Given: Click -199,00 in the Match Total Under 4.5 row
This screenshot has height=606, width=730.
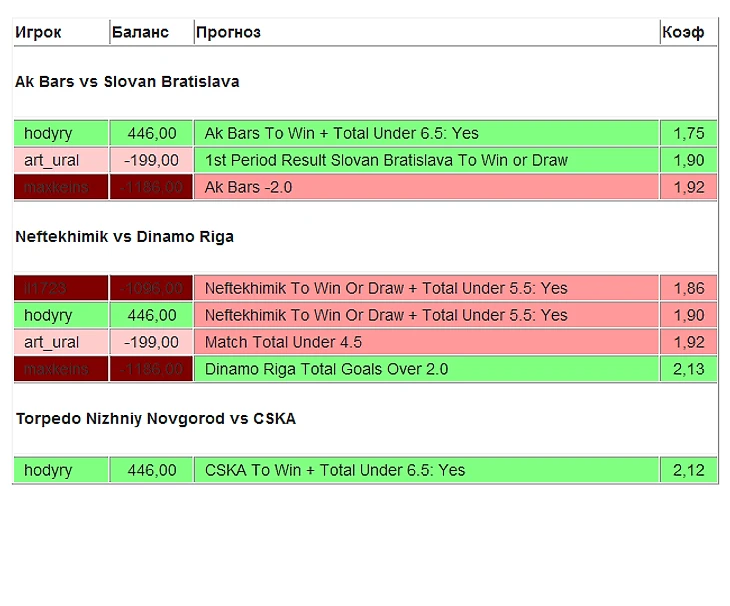Looking at the screenshot, I should [x=151, y=342].
